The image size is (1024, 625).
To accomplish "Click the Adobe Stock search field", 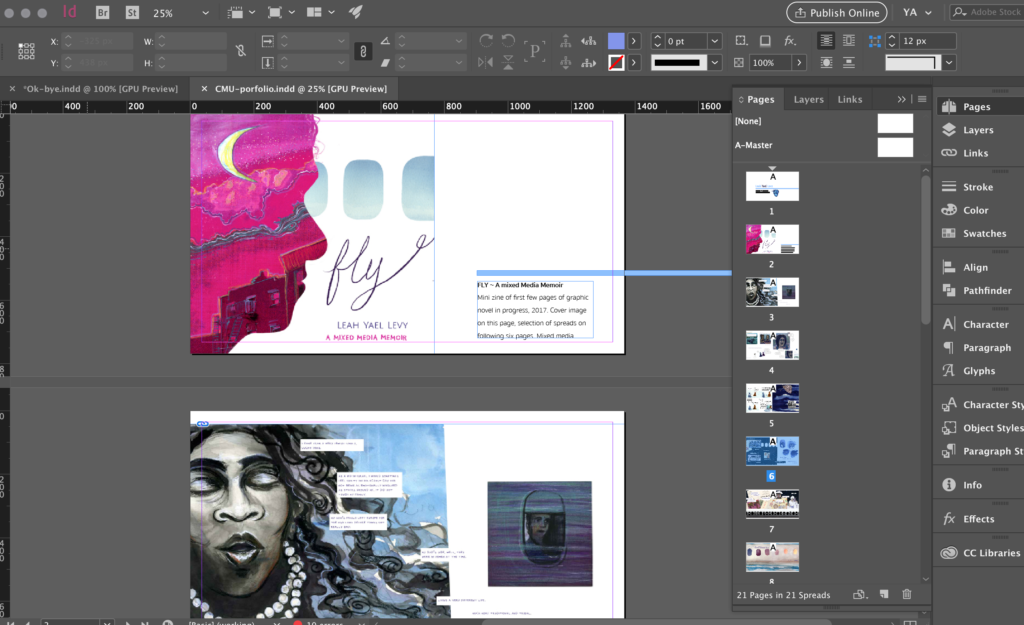I will point(986,12).
